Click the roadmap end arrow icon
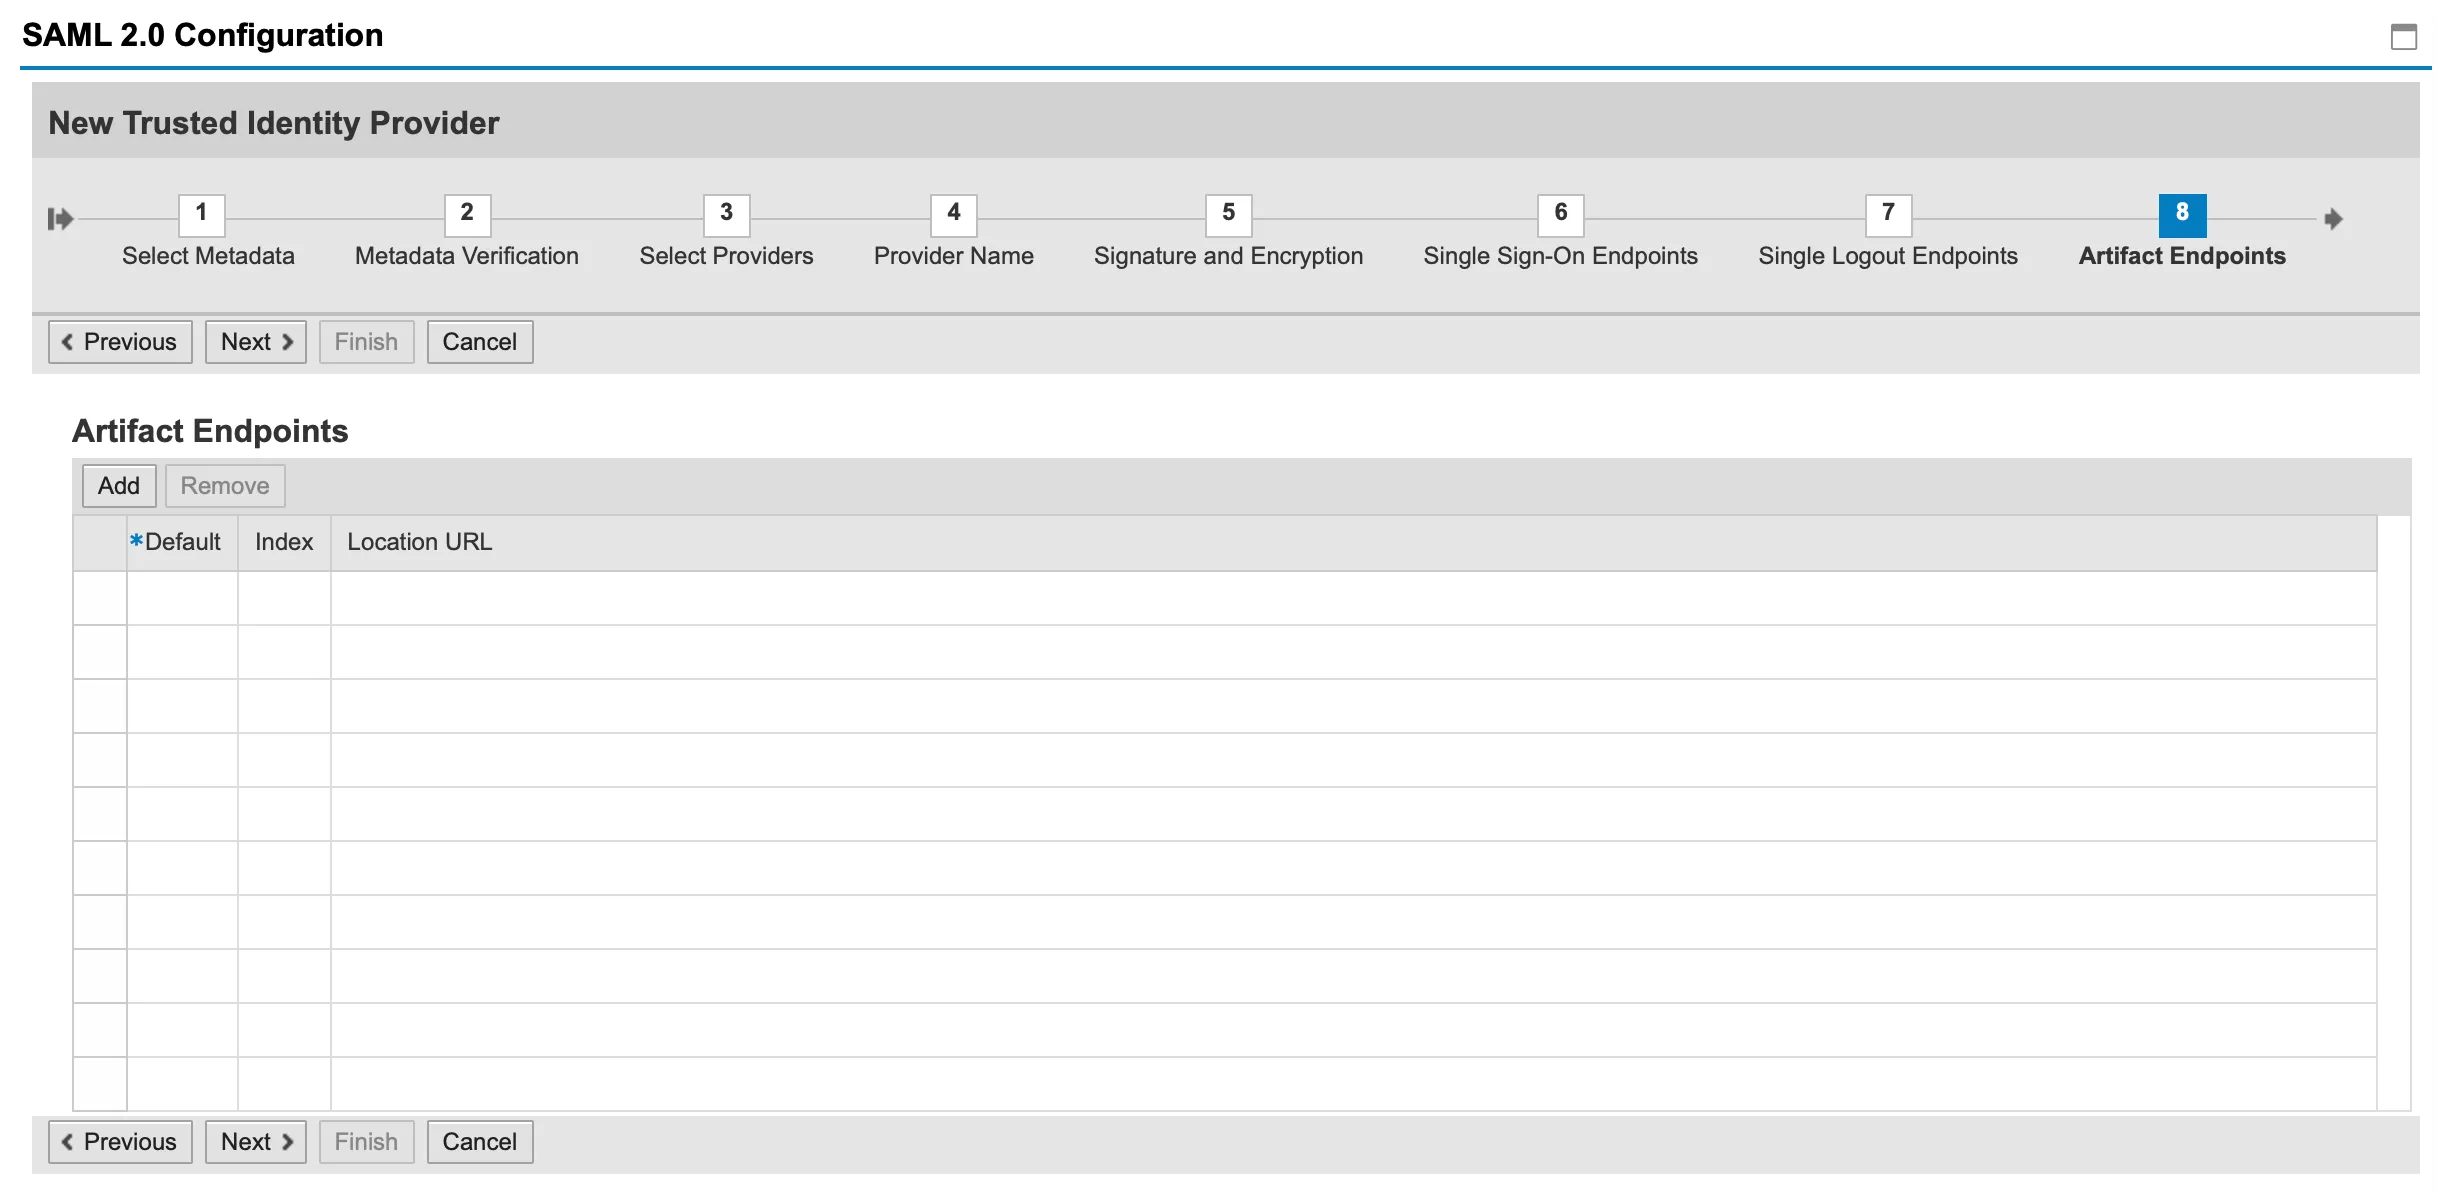This screenshot has height=1192, width=2438. point(2333,218)
